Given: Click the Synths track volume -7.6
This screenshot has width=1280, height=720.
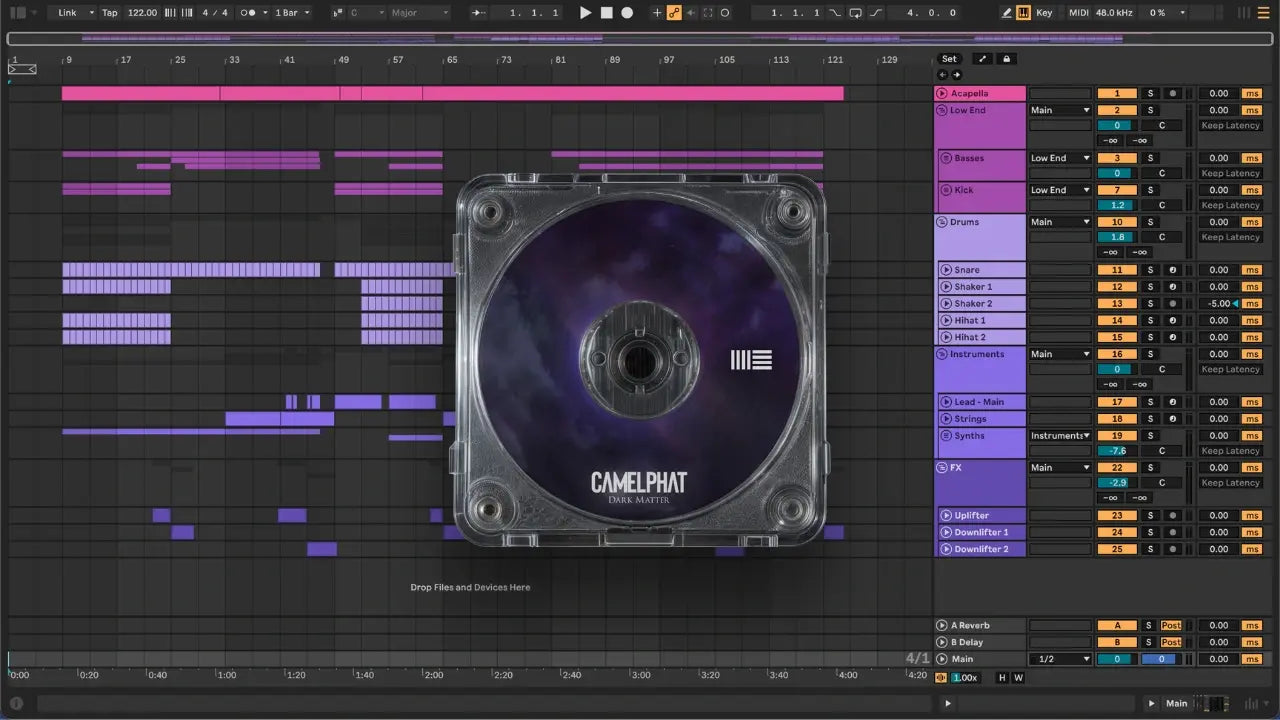Looking at the screenshot, I should [x=1117, y=451].
